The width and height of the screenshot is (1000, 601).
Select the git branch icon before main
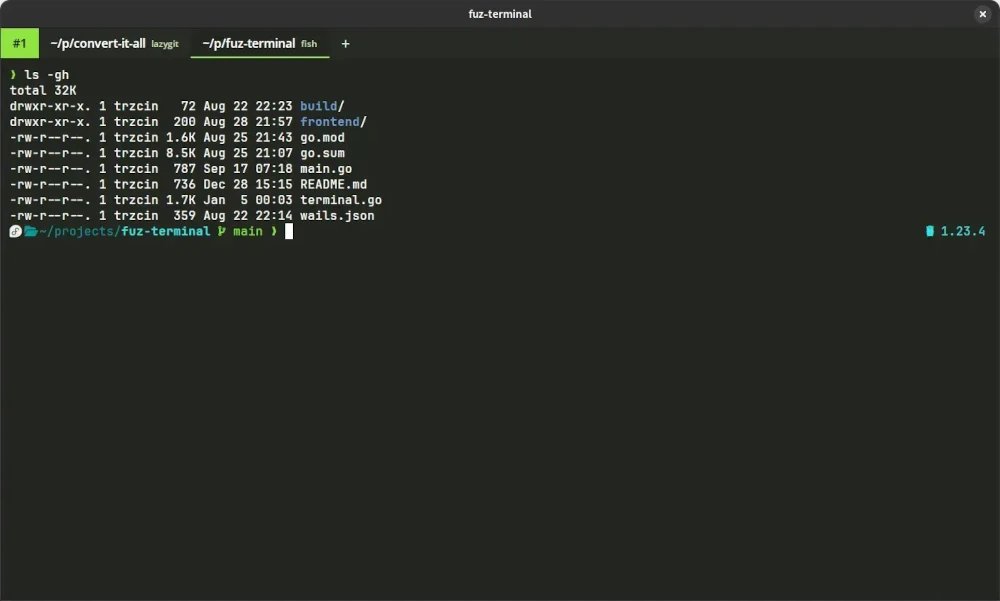click(x=219, y=231)
